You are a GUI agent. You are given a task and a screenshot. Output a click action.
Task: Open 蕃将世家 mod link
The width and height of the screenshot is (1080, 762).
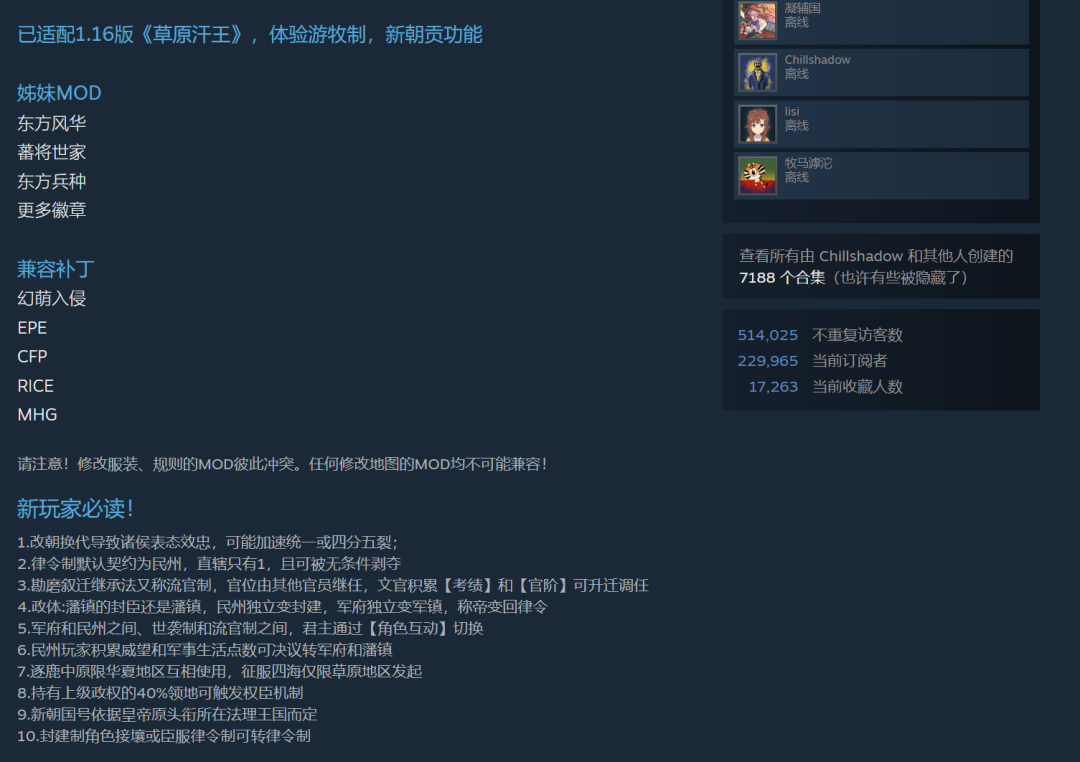click(x=52, y=152)
